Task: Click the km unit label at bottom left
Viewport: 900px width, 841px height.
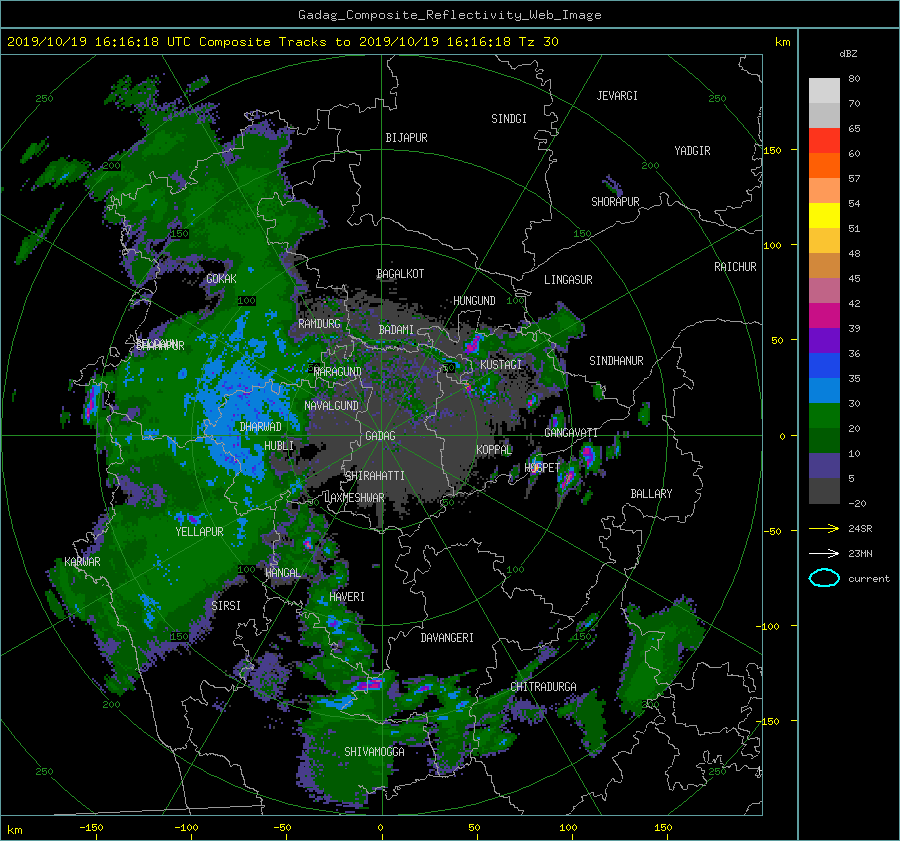Action: 14,830
